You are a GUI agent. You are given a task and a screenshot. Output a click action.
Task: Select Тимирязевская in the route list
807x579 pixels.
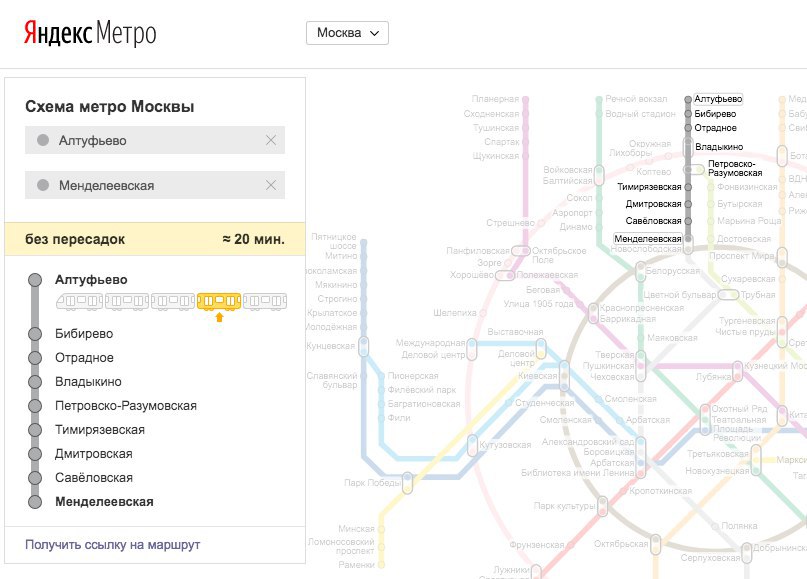coord(100,430)
